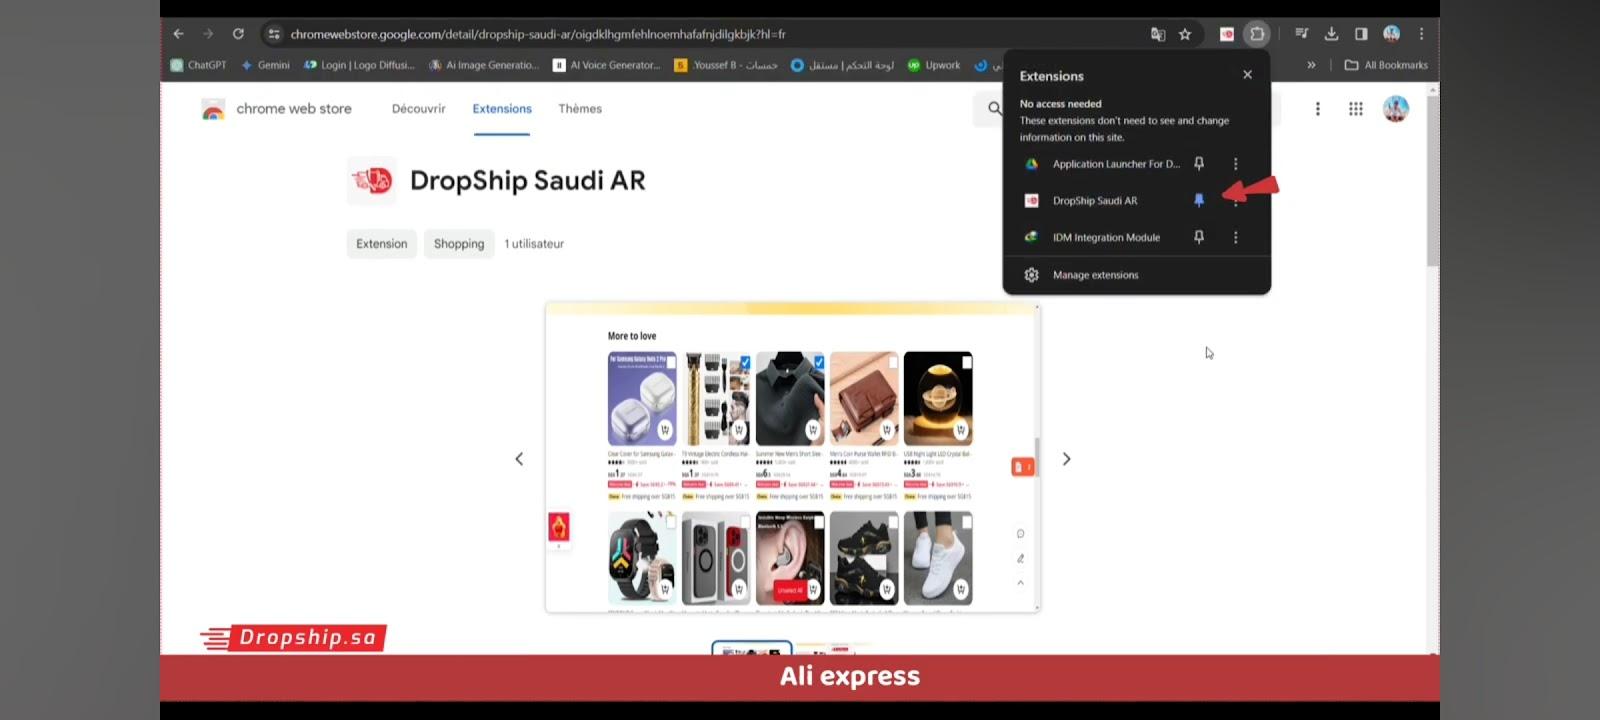Close the Extensions popup
Viewport: 1600px width, 720px height.
pos(1247,75)
